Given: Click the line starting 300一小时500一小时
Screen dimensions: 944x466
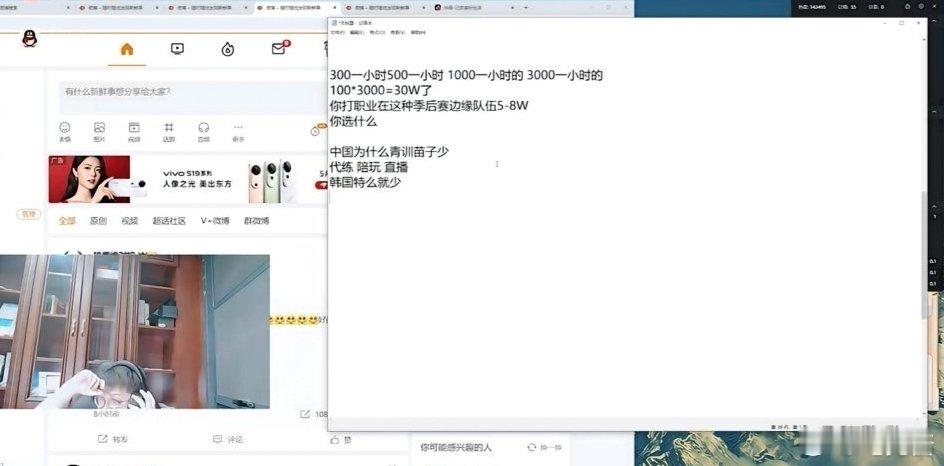Looking at the screenshot, I should [467, 75].
